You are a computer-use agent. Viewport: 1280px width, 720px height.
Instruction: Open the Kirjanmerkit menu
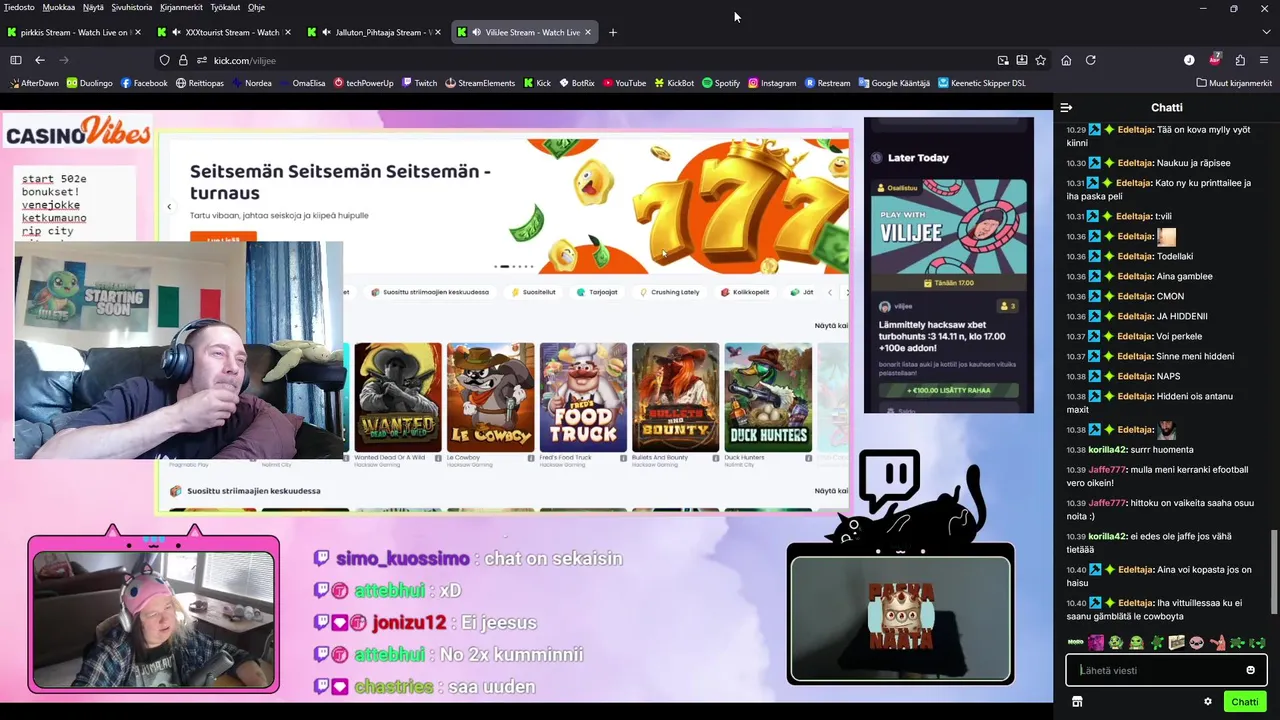point(181,7)
